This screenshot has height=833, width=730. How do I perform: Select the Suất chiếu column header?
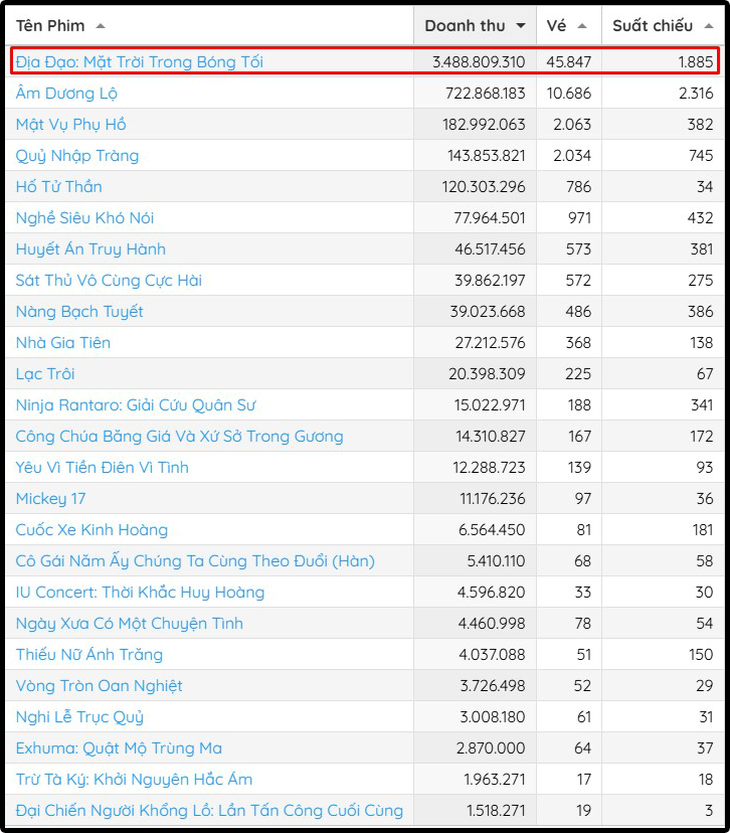pyautogui.click(x=652, y=26)
